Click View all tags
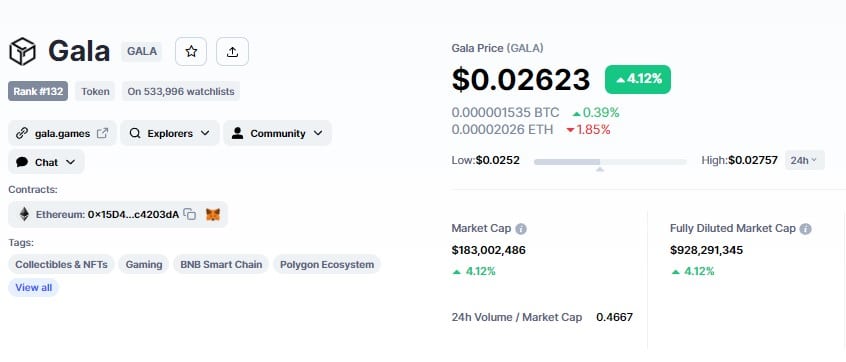846x362 pixels. pos(33,288)
